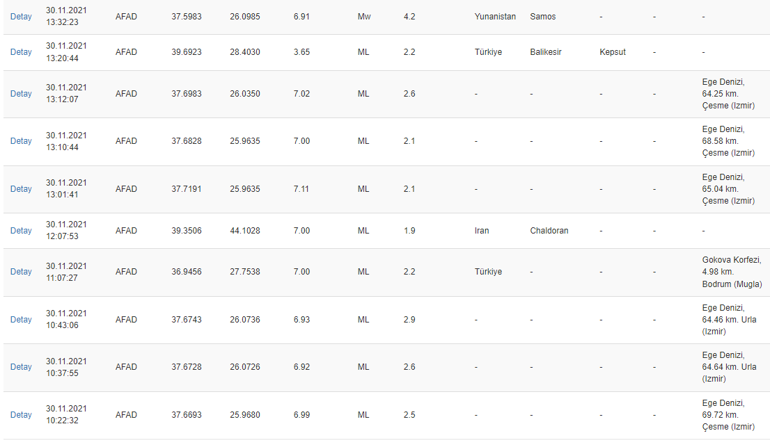
Task: Click Detay for the 13:10:44 earthquake
Action: [x=21, y=141]
